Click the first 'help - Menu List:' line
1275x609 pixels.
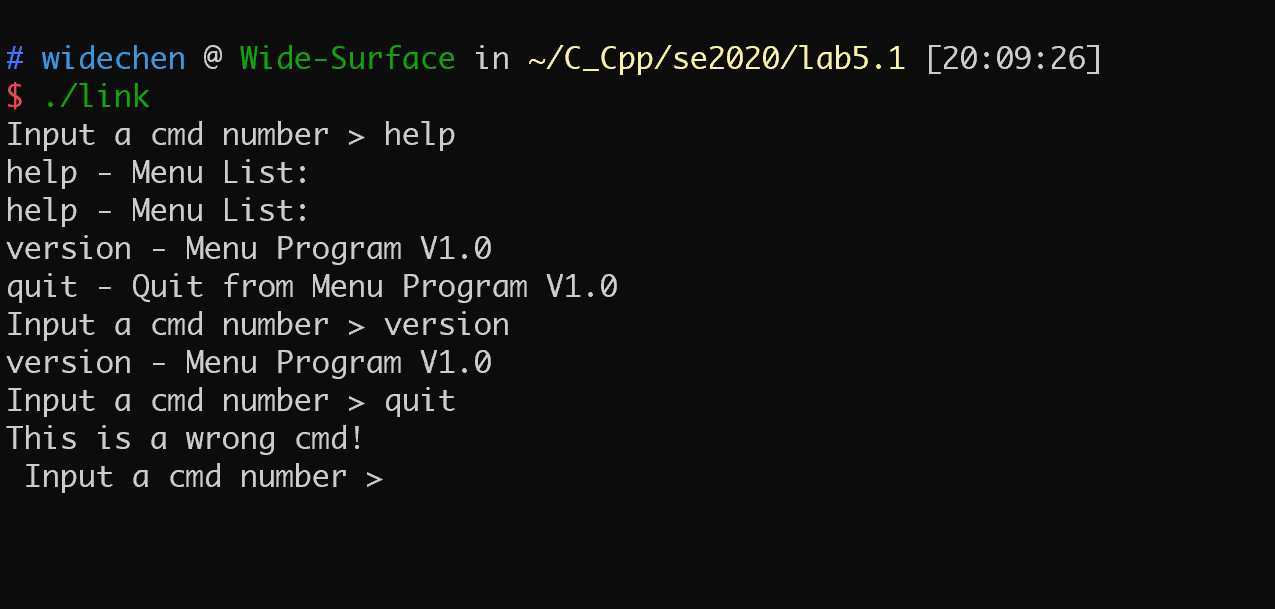click(x=158, y=173)
